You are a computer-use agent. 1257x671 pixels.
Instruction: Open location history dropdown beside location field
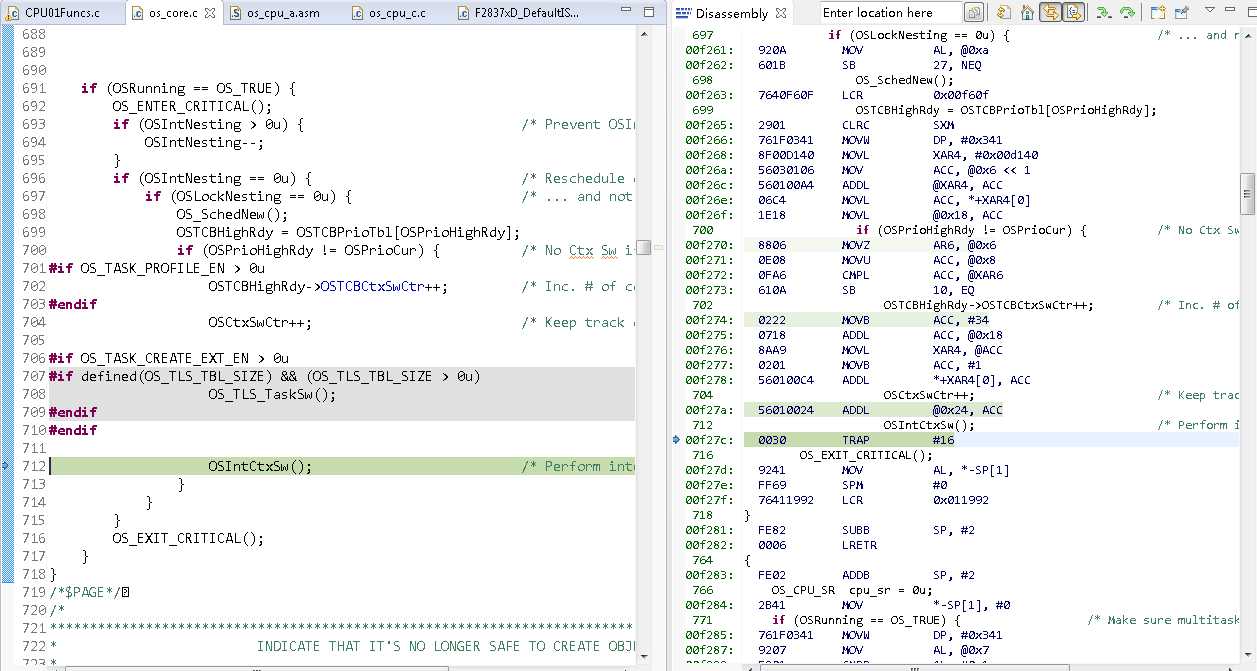pos(976,13)
